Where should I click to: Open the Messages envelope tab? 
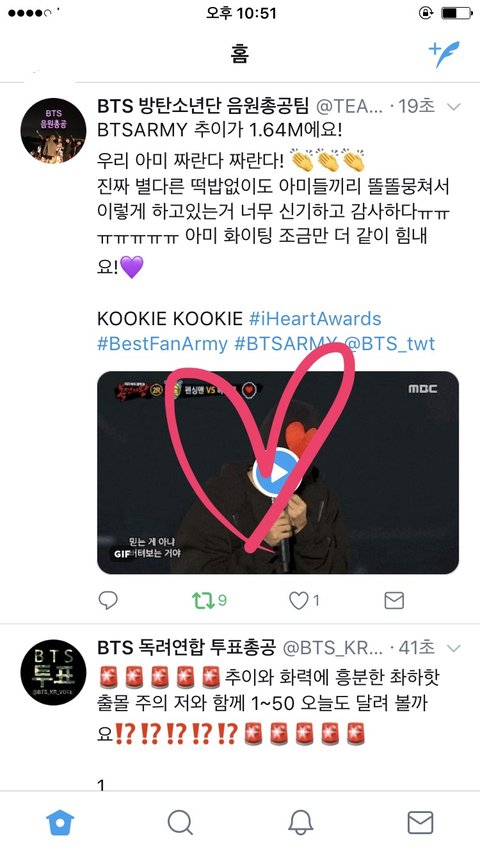coord(420,822)
